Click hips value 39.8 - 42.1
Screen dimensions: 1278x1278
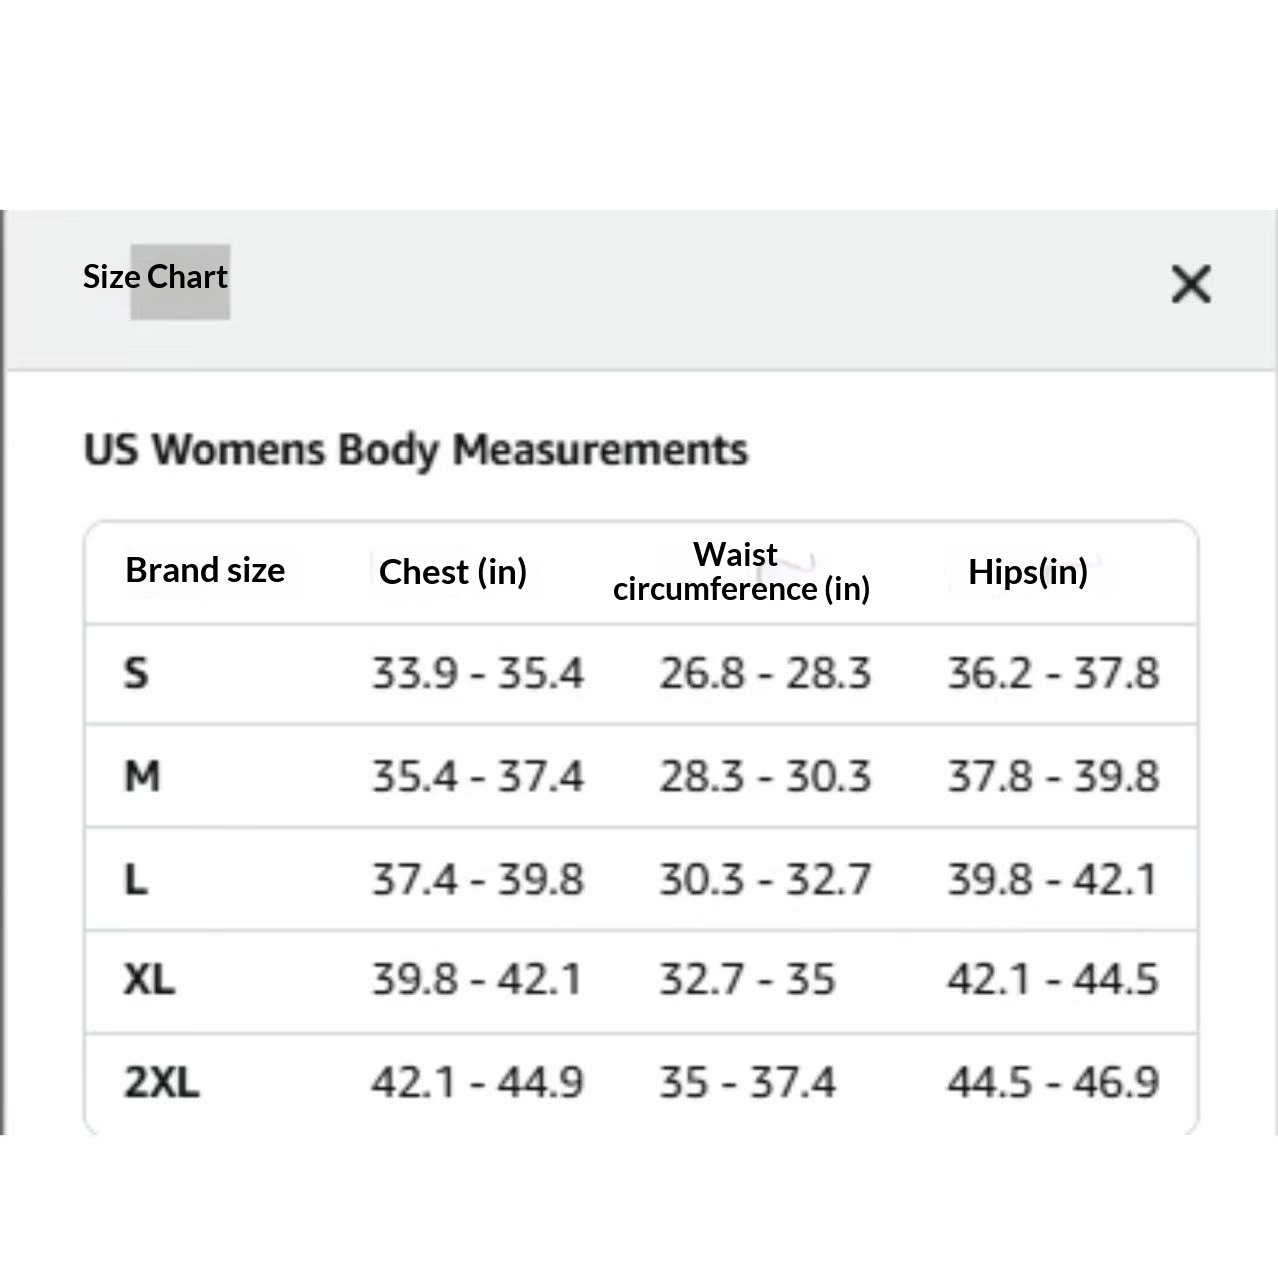tap(1052, 880)
